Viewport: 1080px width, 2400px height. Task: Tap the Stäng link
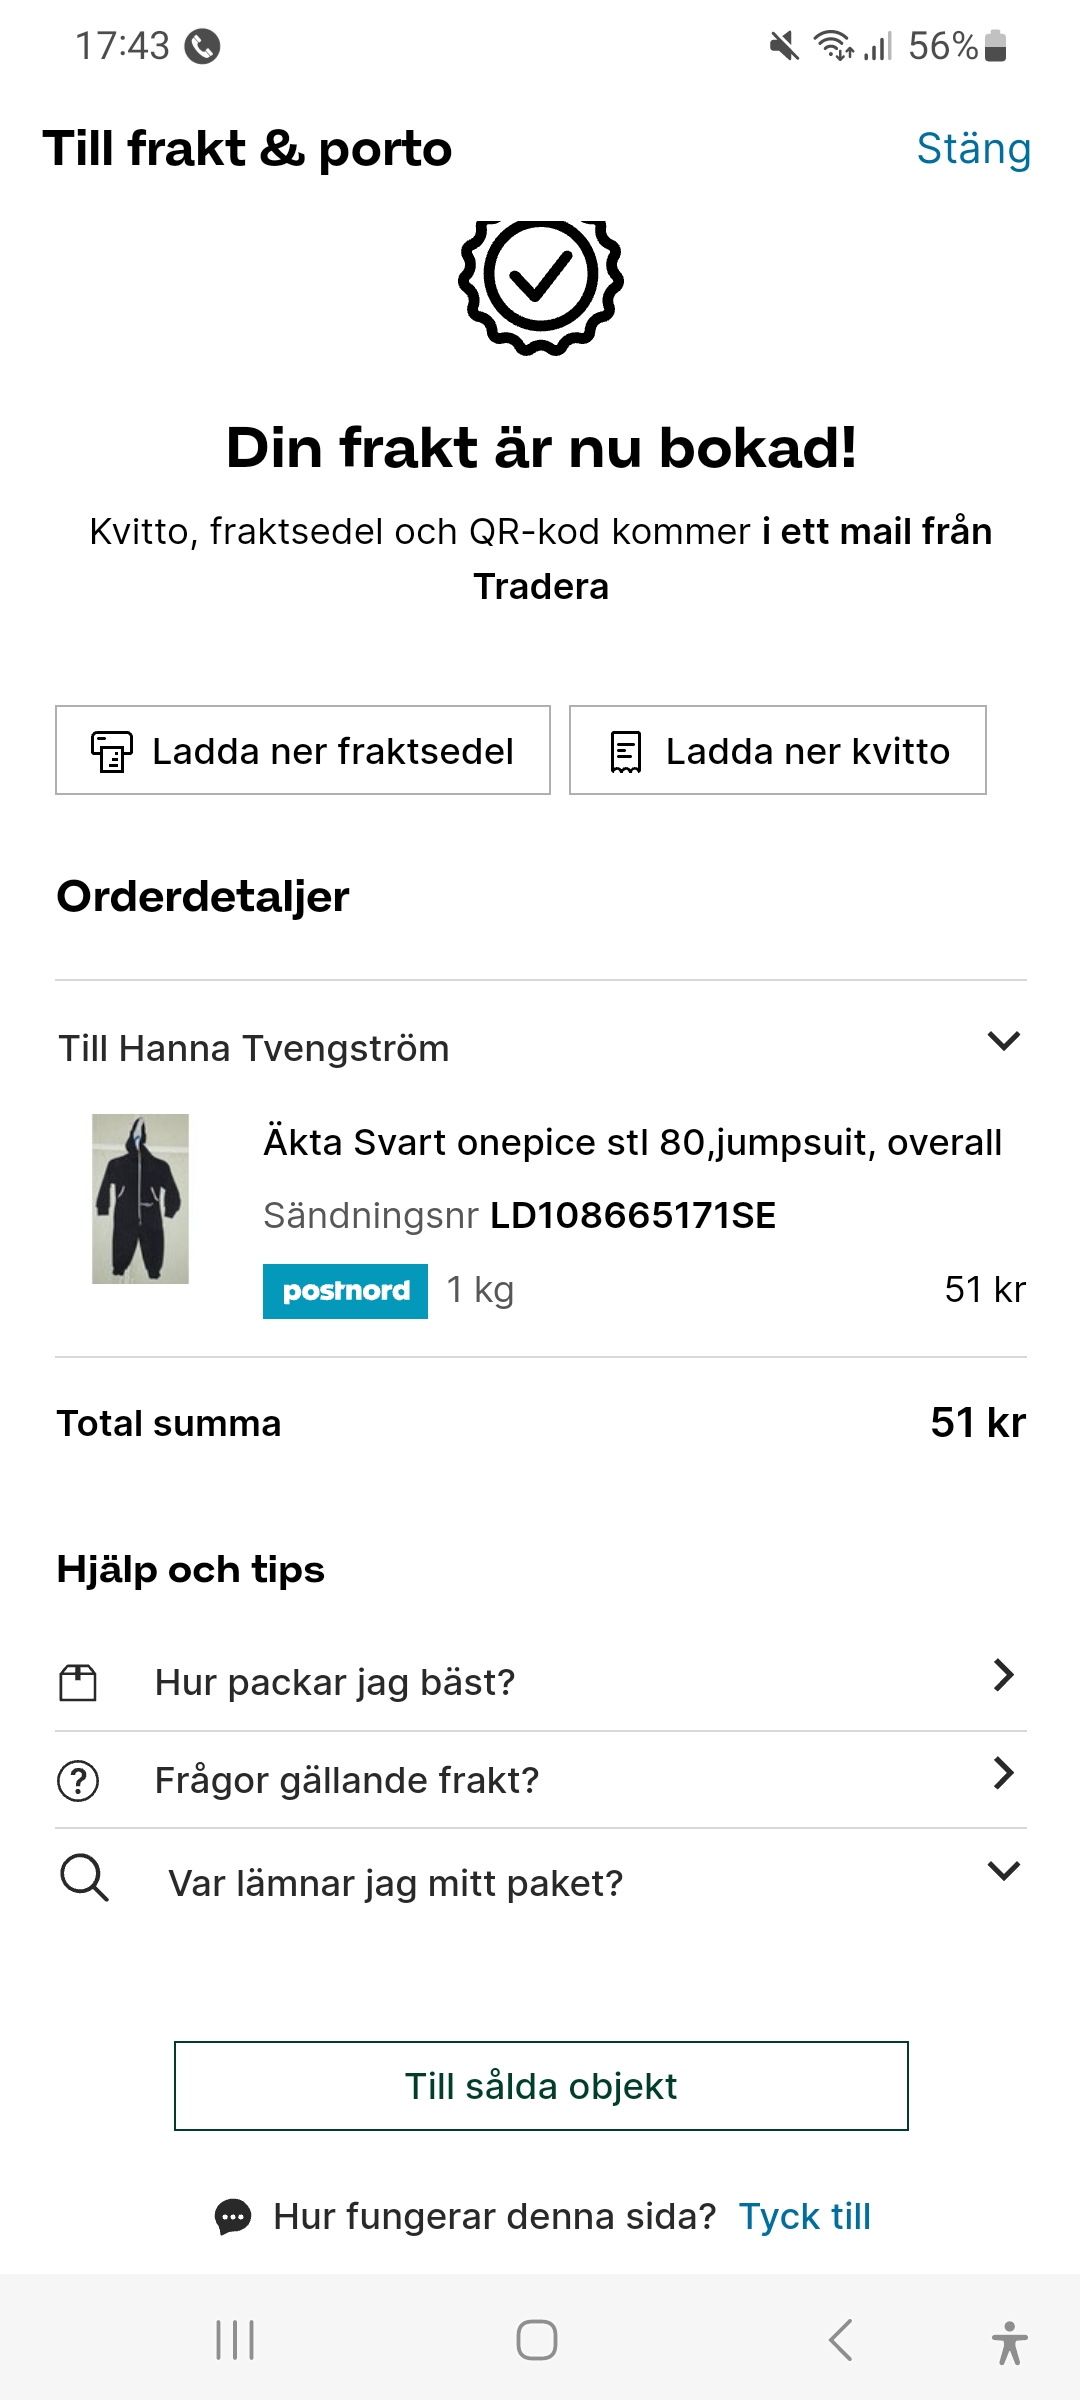[x=973, y=149]
